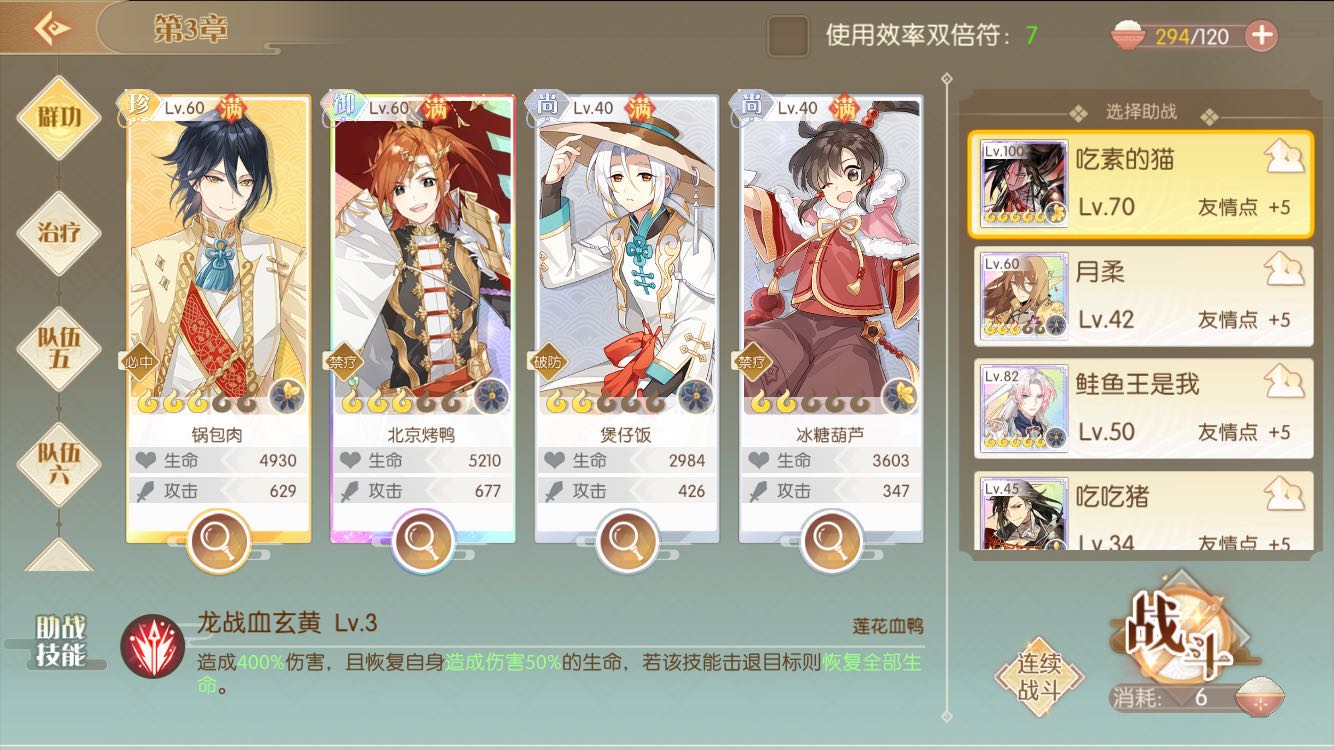The height and width of the screenshot is (750, 1334).
Task: Select 吃素的猫 as assist helper
Action: click(x=1141, y=184)
